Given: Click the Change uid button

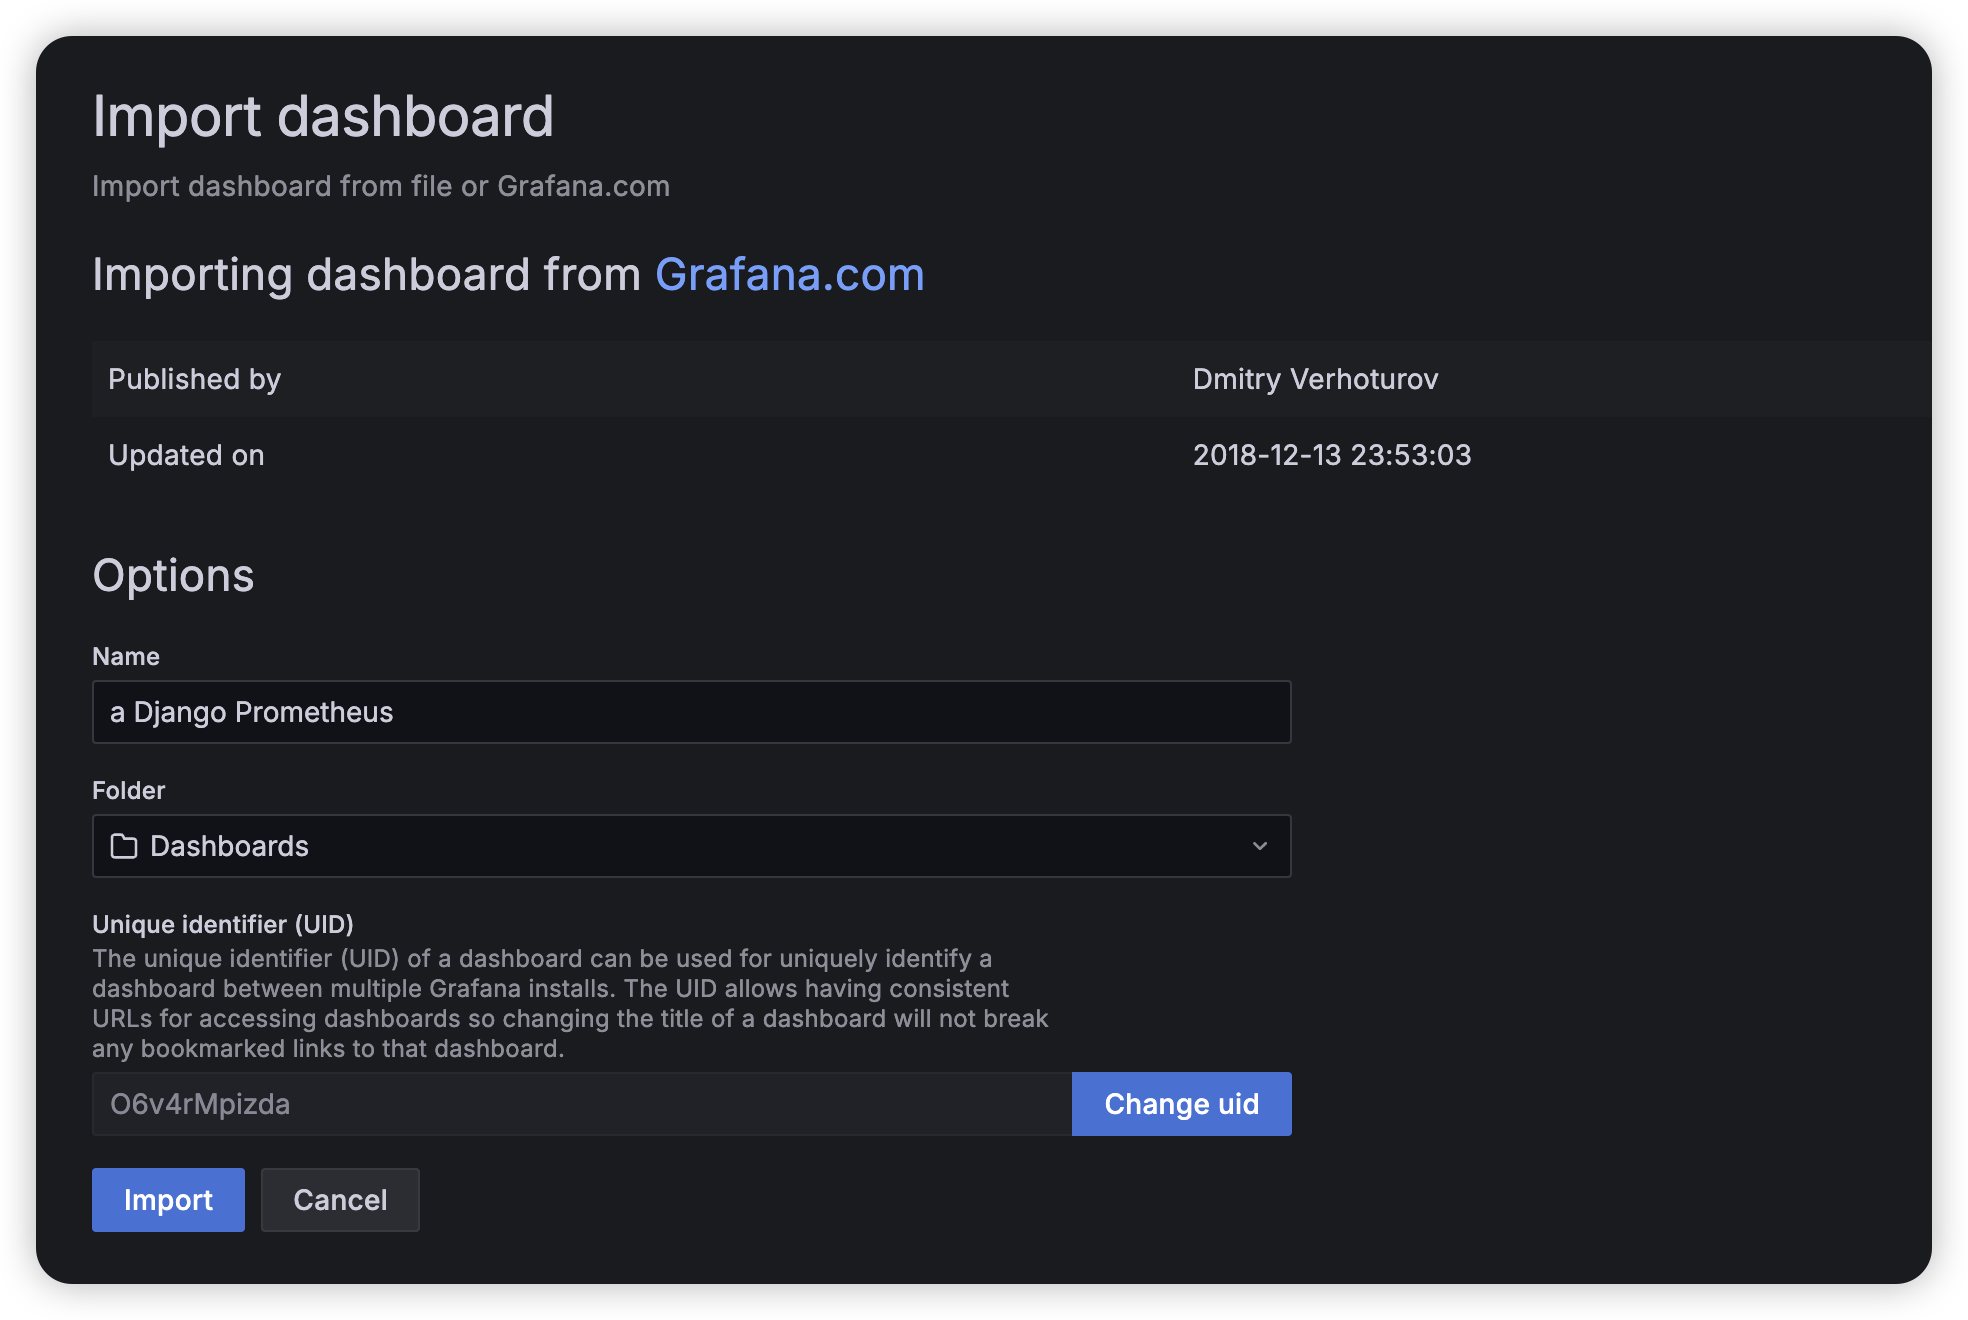Looking at the screenshot, I should (x=1182, y=1104).
